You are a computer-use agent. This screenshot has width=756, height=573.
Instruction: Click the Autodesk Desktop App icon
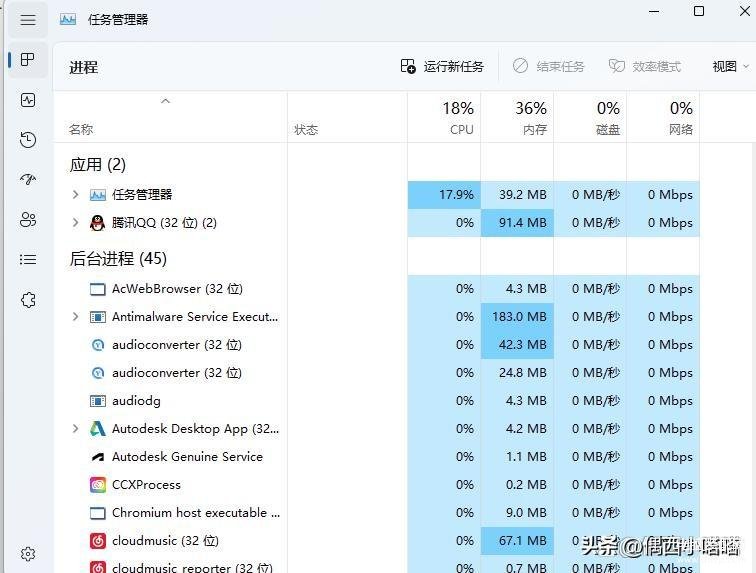[98, 428]
